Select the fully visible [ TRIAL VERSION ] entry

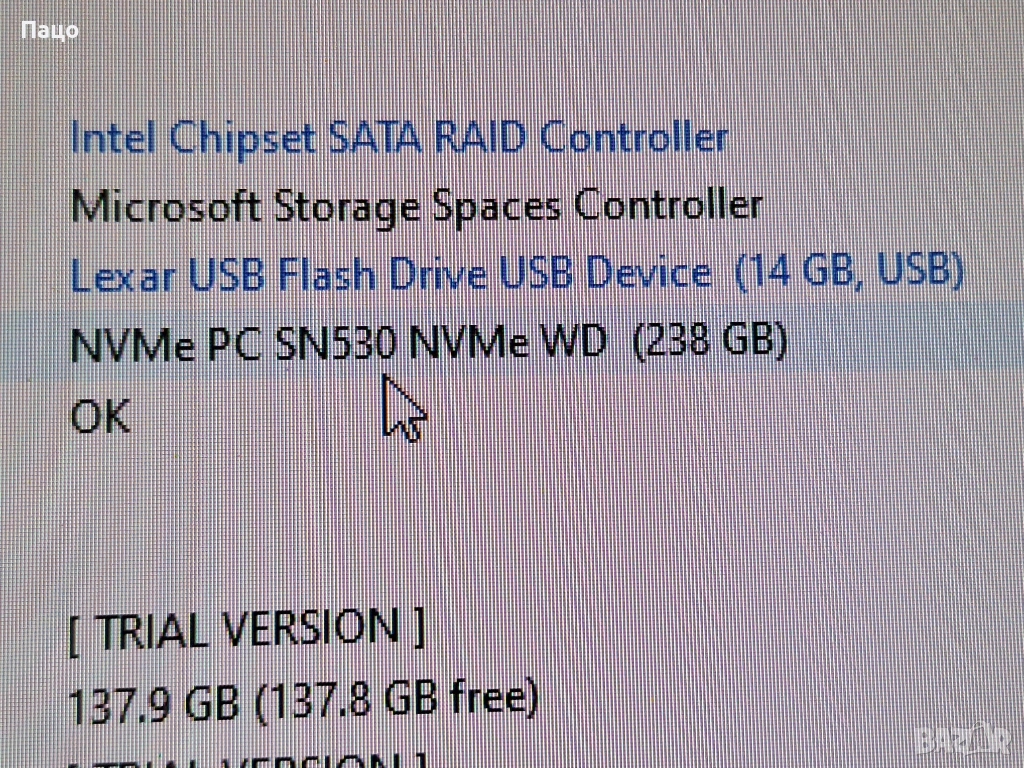coord(247,630)
